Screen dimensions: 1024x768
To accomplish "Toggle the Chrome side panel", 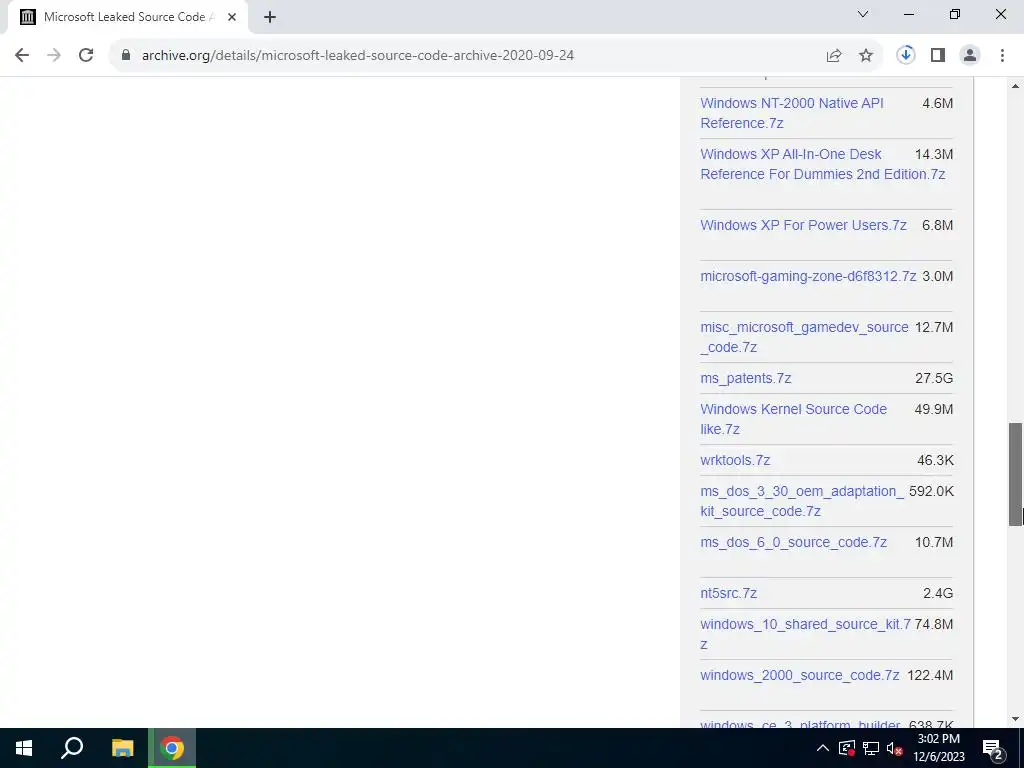I will [x=938, y=56].
